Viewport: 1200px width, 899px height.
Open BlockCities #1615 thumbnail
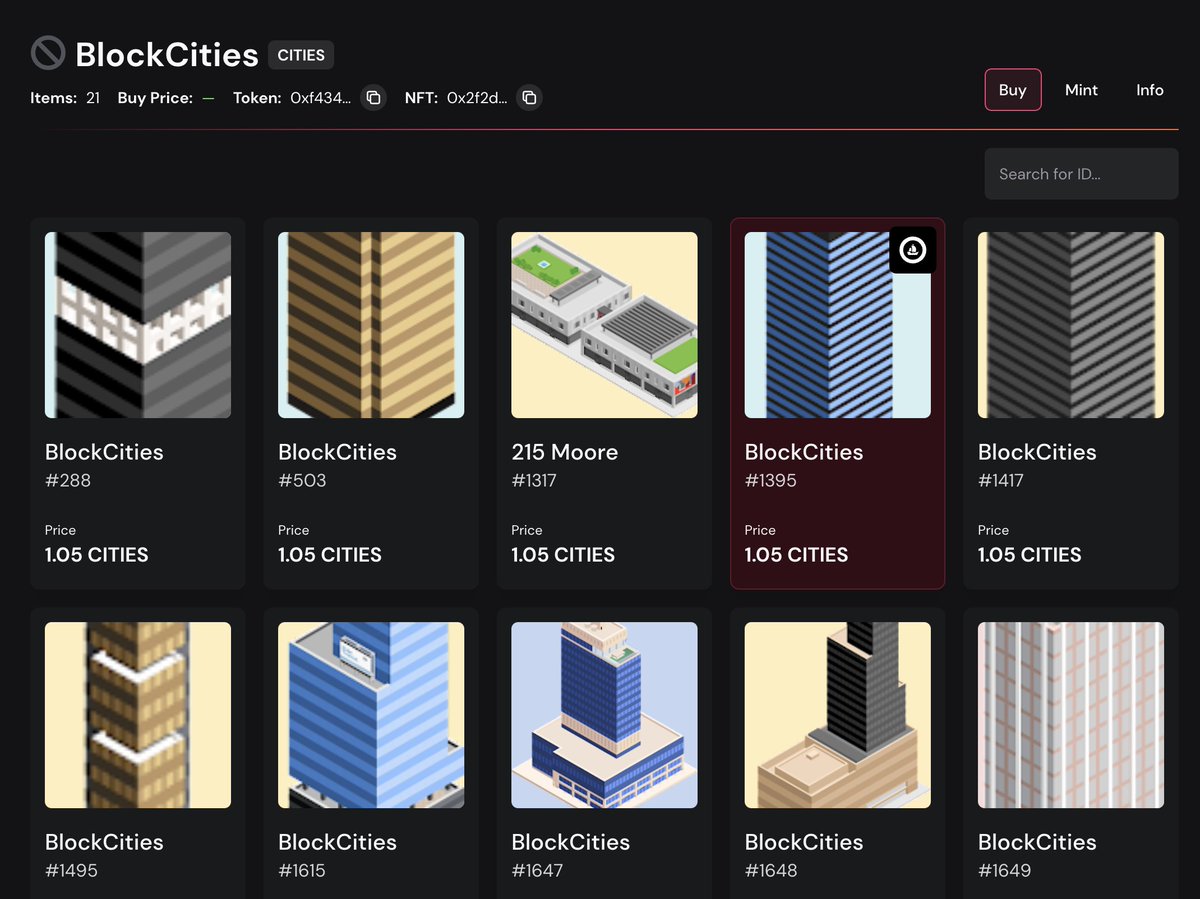click(x=371, y=715)
